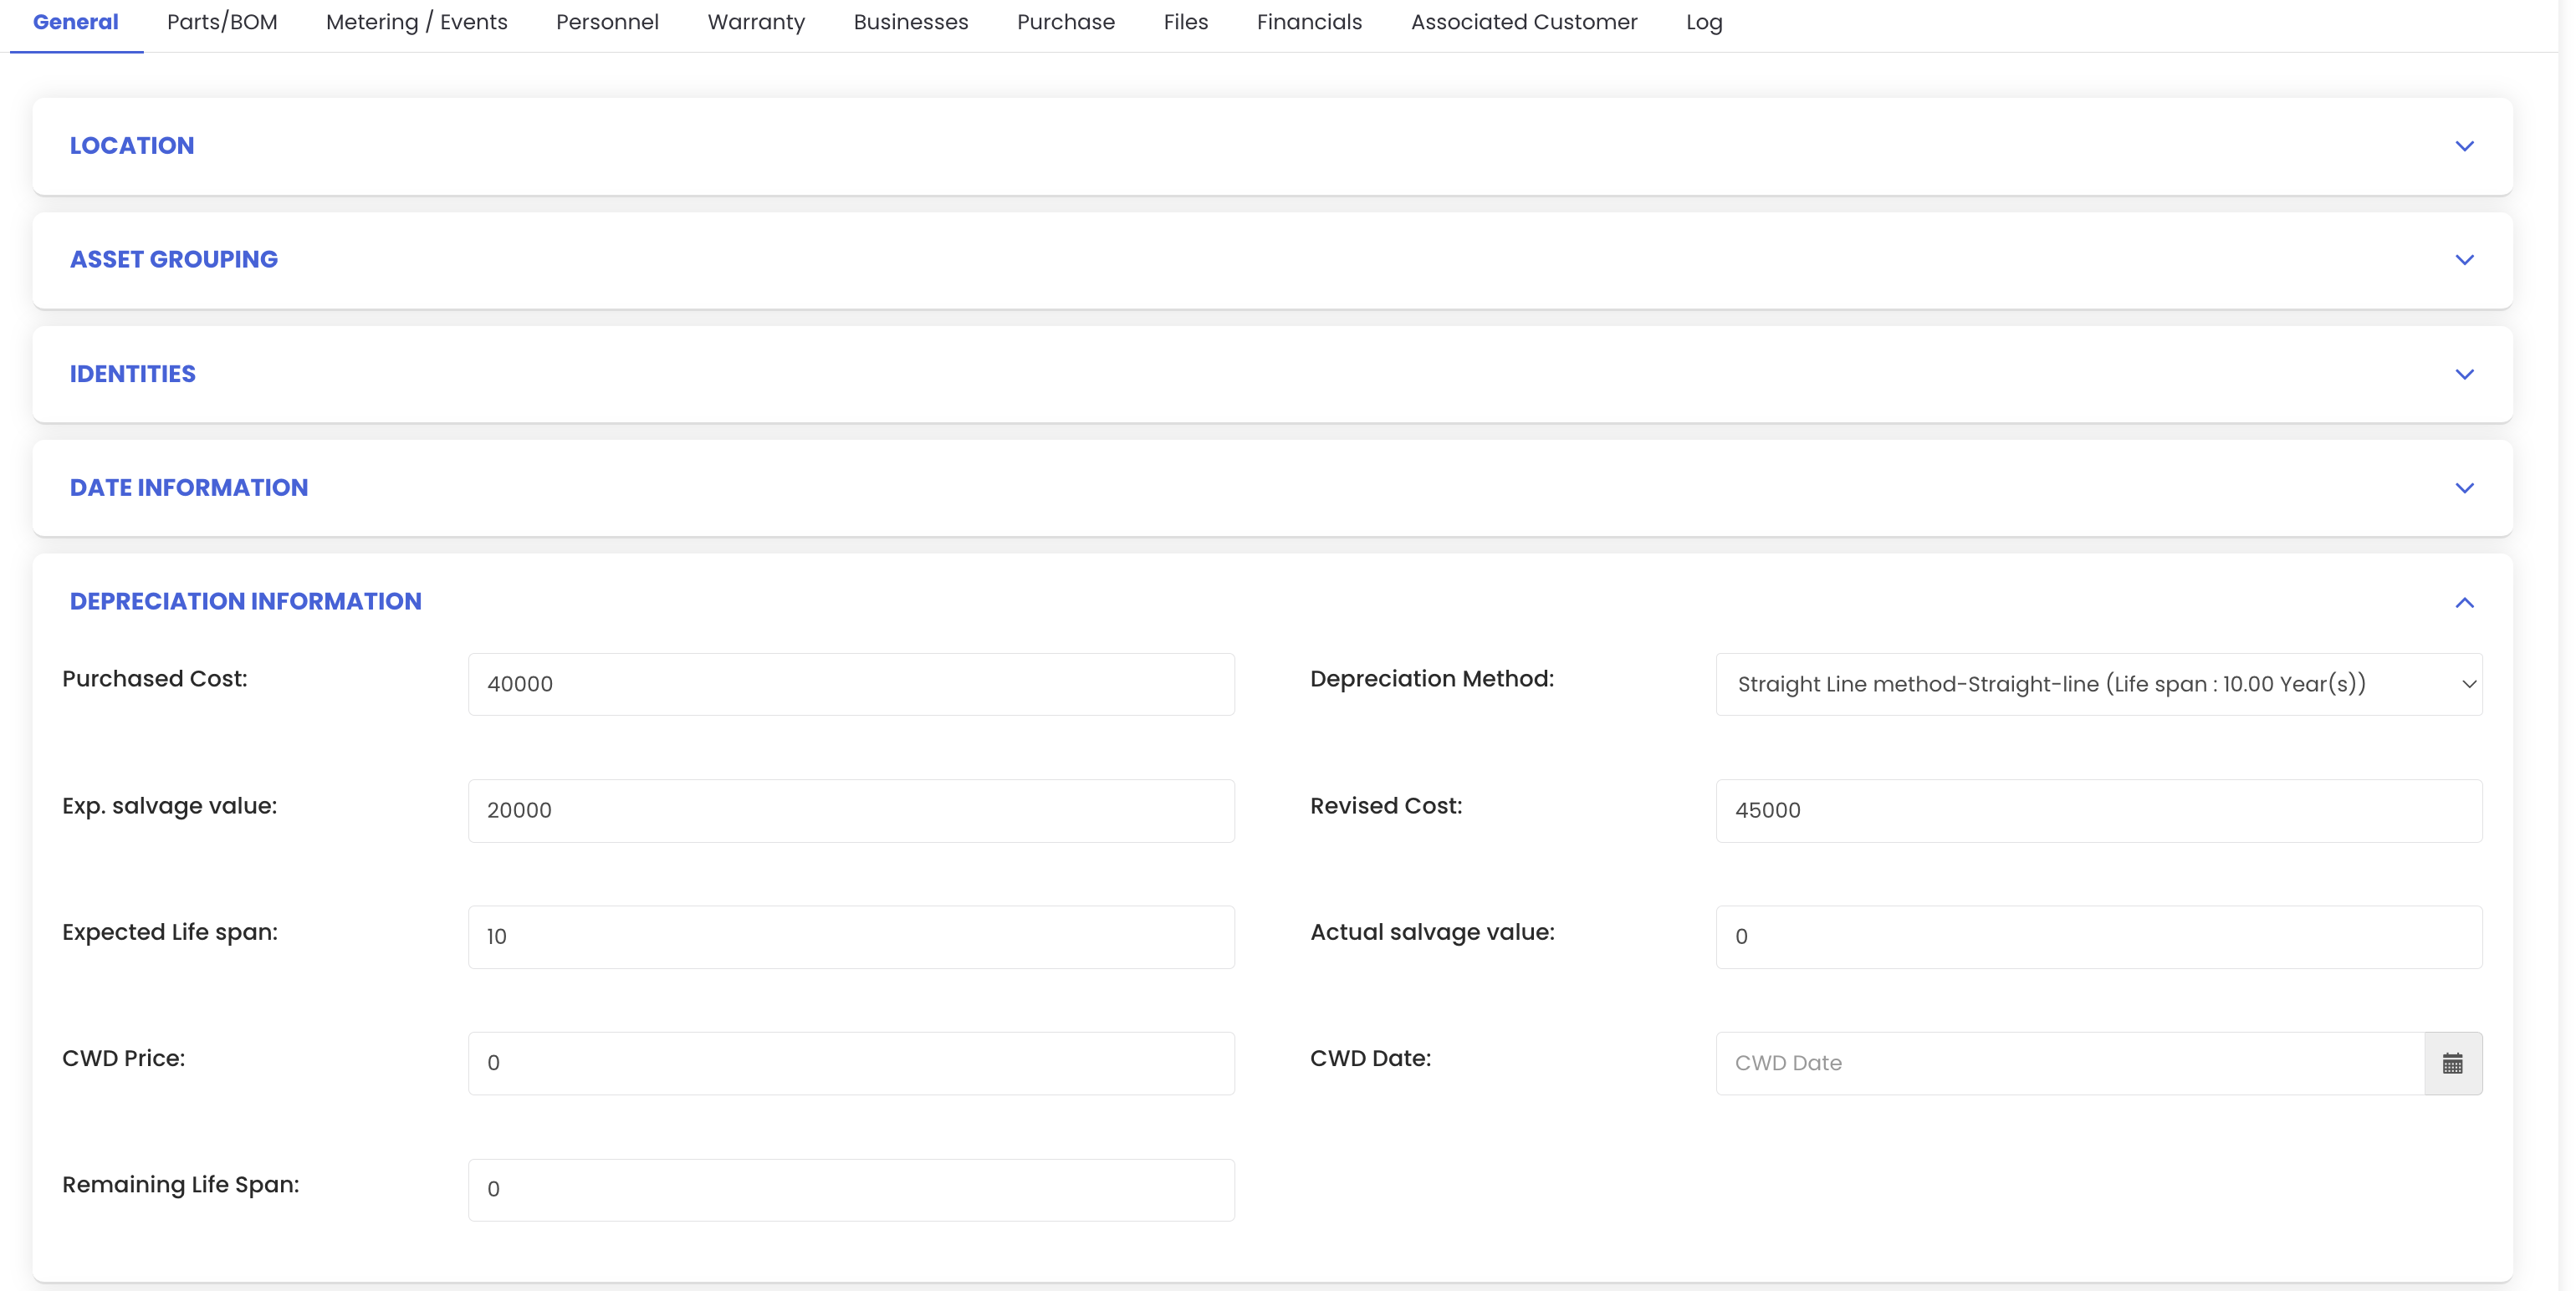Expand the Location section chevron
Image resolution: width=2576 pixels, height=1291 pixels.
tap(2464, 146)
